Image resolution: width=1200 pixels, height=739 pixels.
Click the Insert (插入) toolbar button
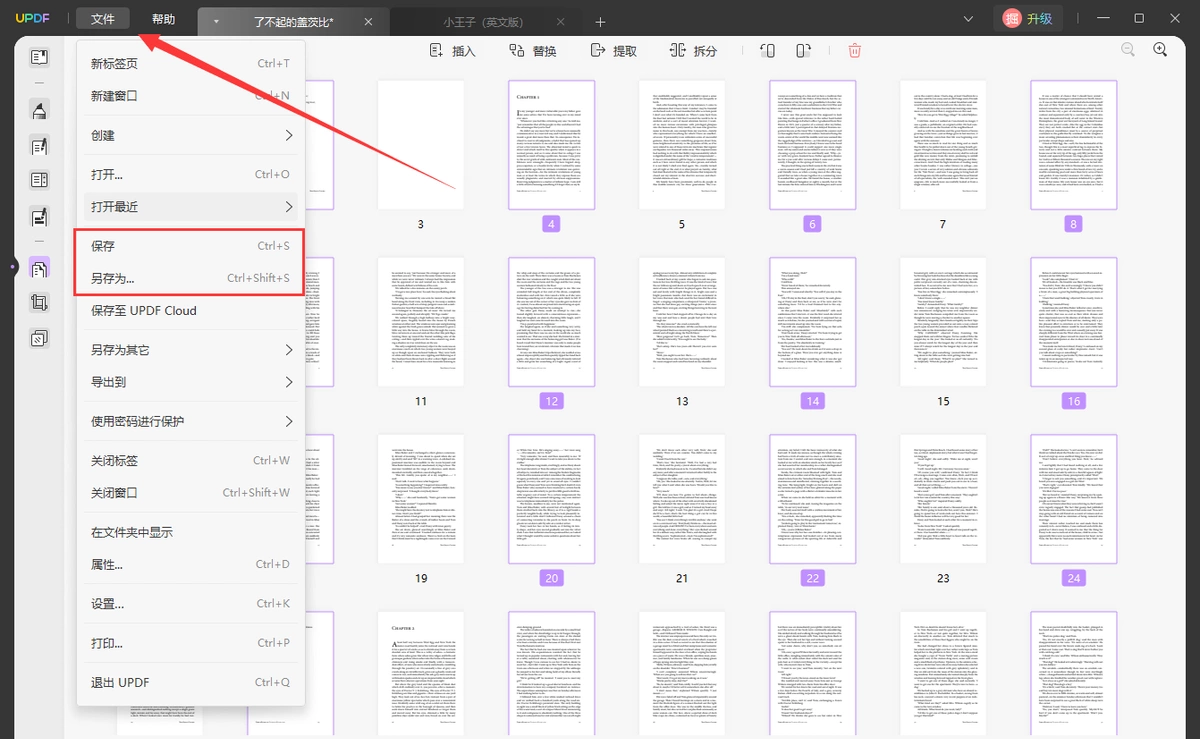coord(453,50)
